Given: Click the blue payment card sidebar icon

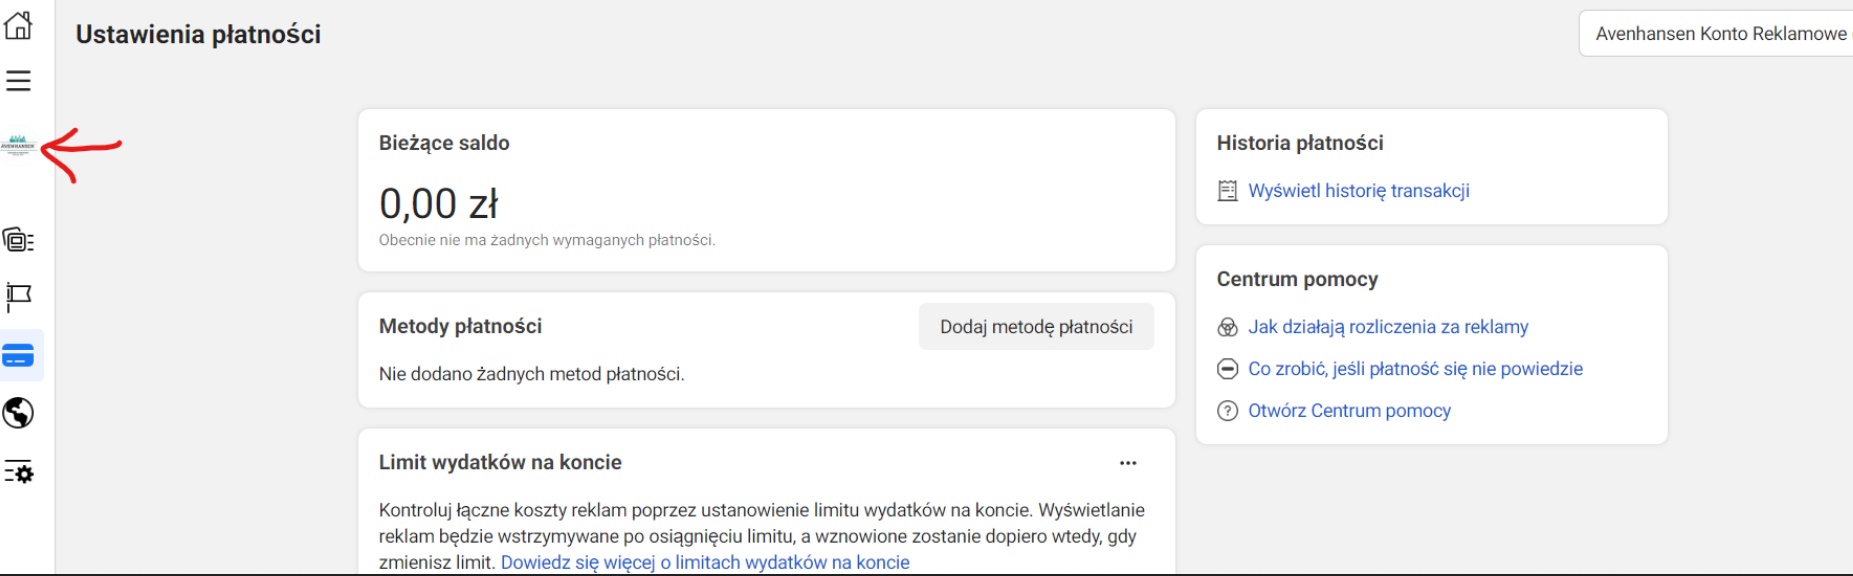Looking at the screenshot, I should click(18, 356).
